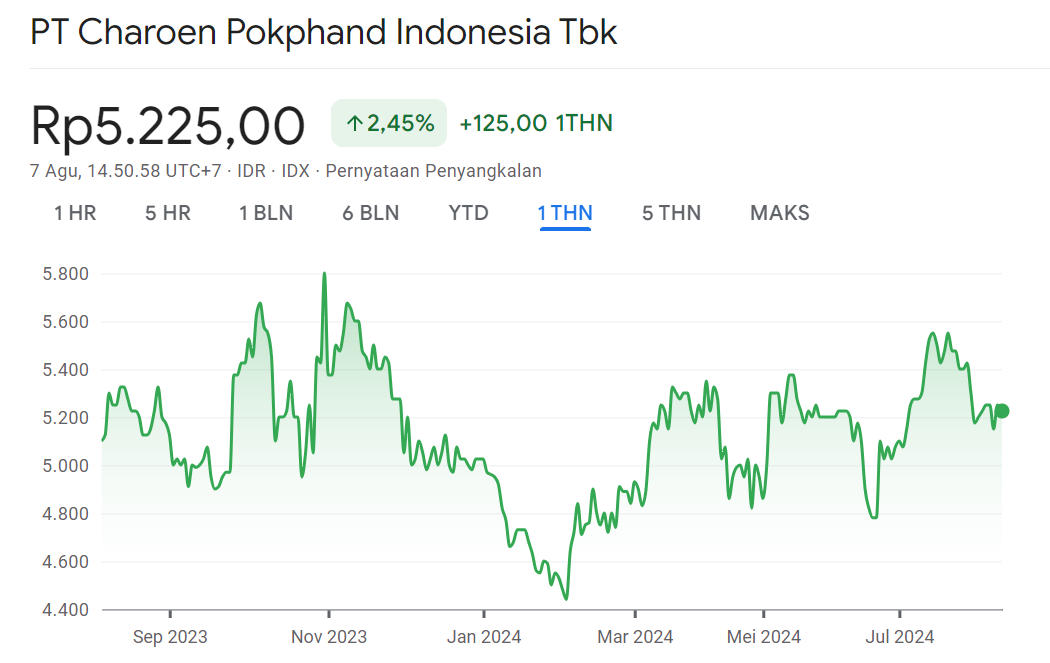Open the 1 BLN price view
The width and height of the screenshot is (1050, 663).
coord(265,212)
